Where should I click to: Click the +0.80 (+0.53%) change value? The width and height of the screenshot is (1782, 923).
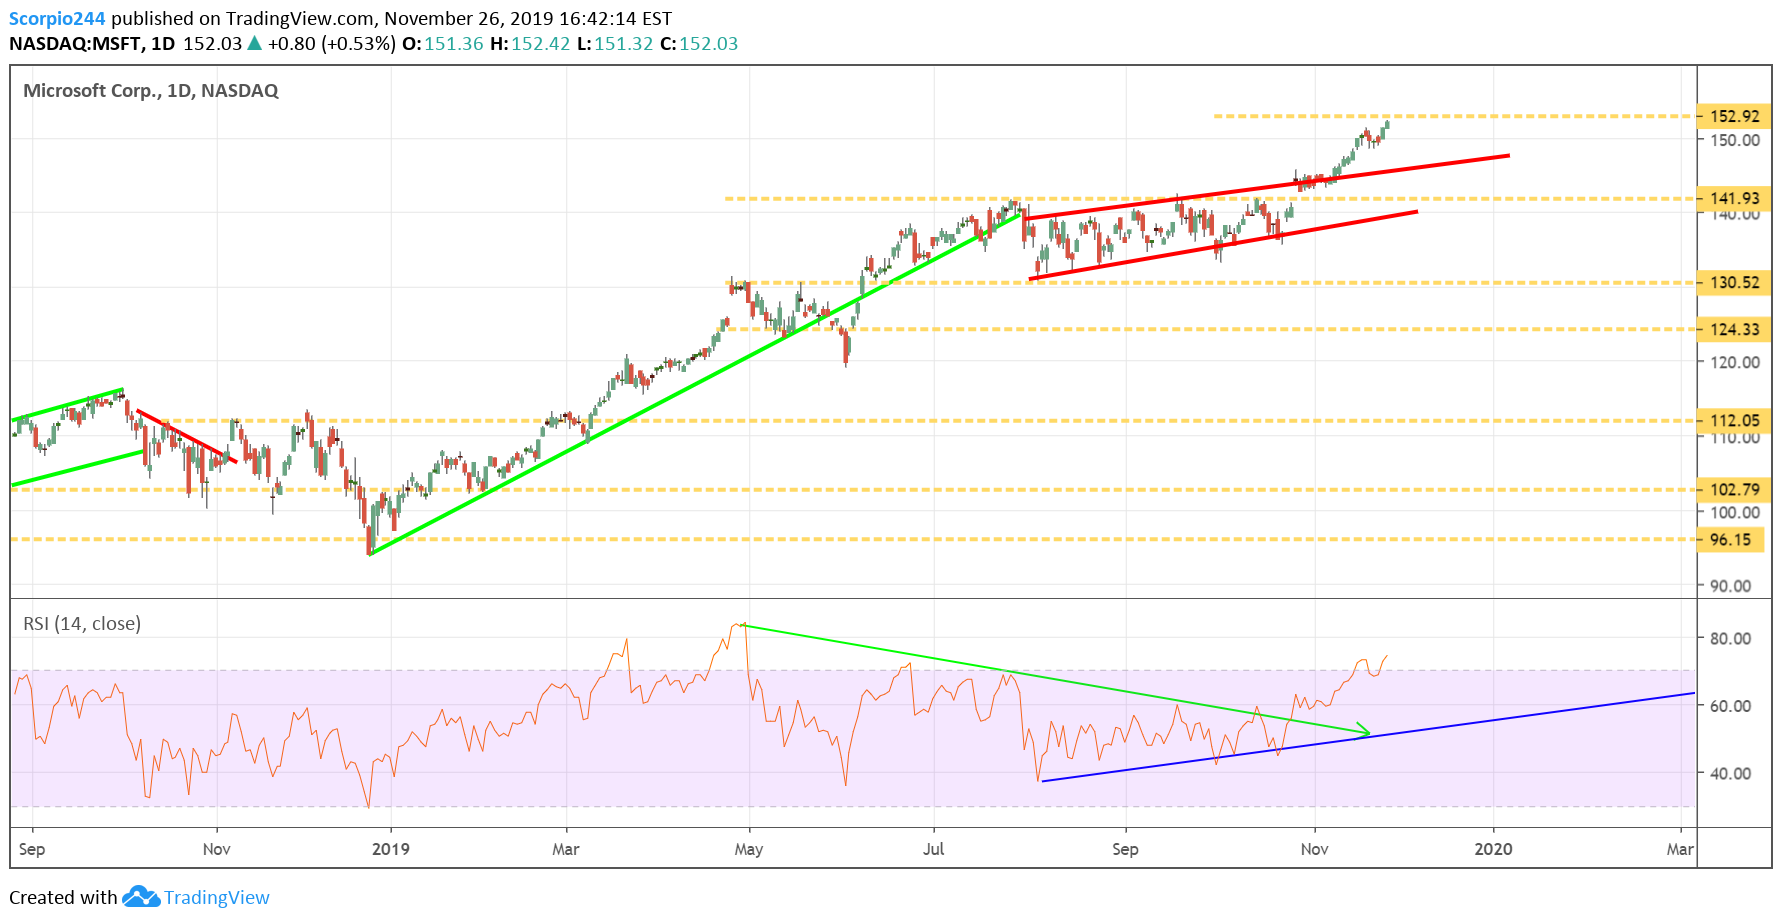[x=332, y=44]
